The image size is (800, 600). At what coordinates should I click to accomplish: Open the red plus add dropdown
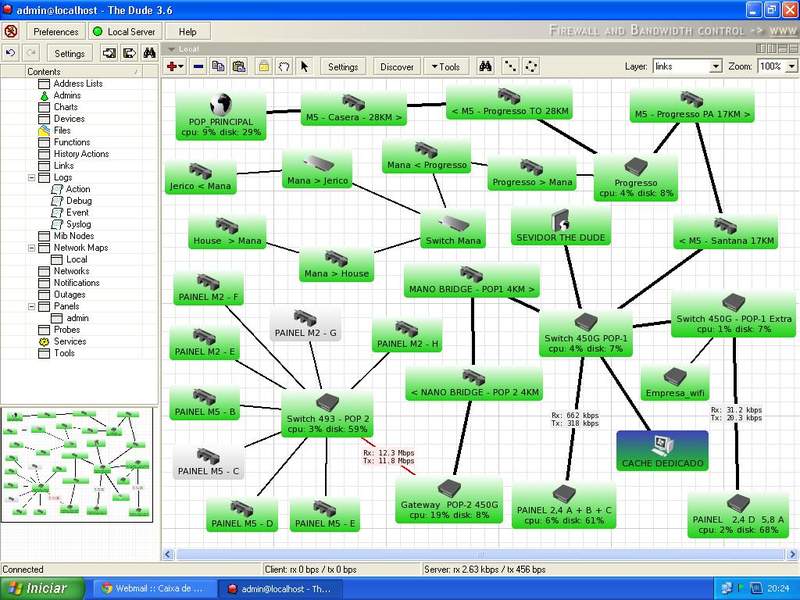pyautogui.click(x=175, y=66)
